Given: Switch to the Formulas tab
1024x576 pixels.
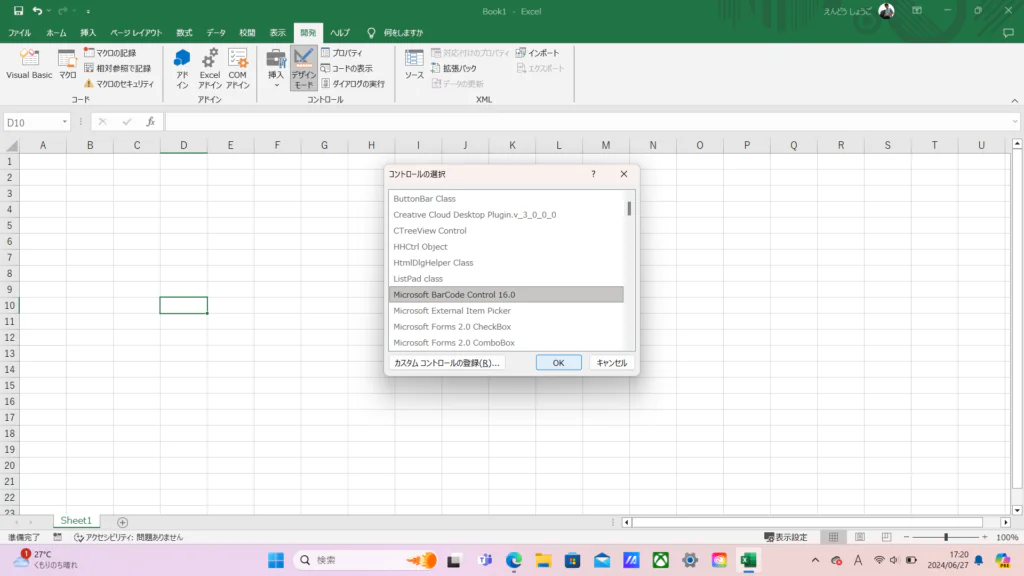Looking at the screenshot, I should pos(184,33).
